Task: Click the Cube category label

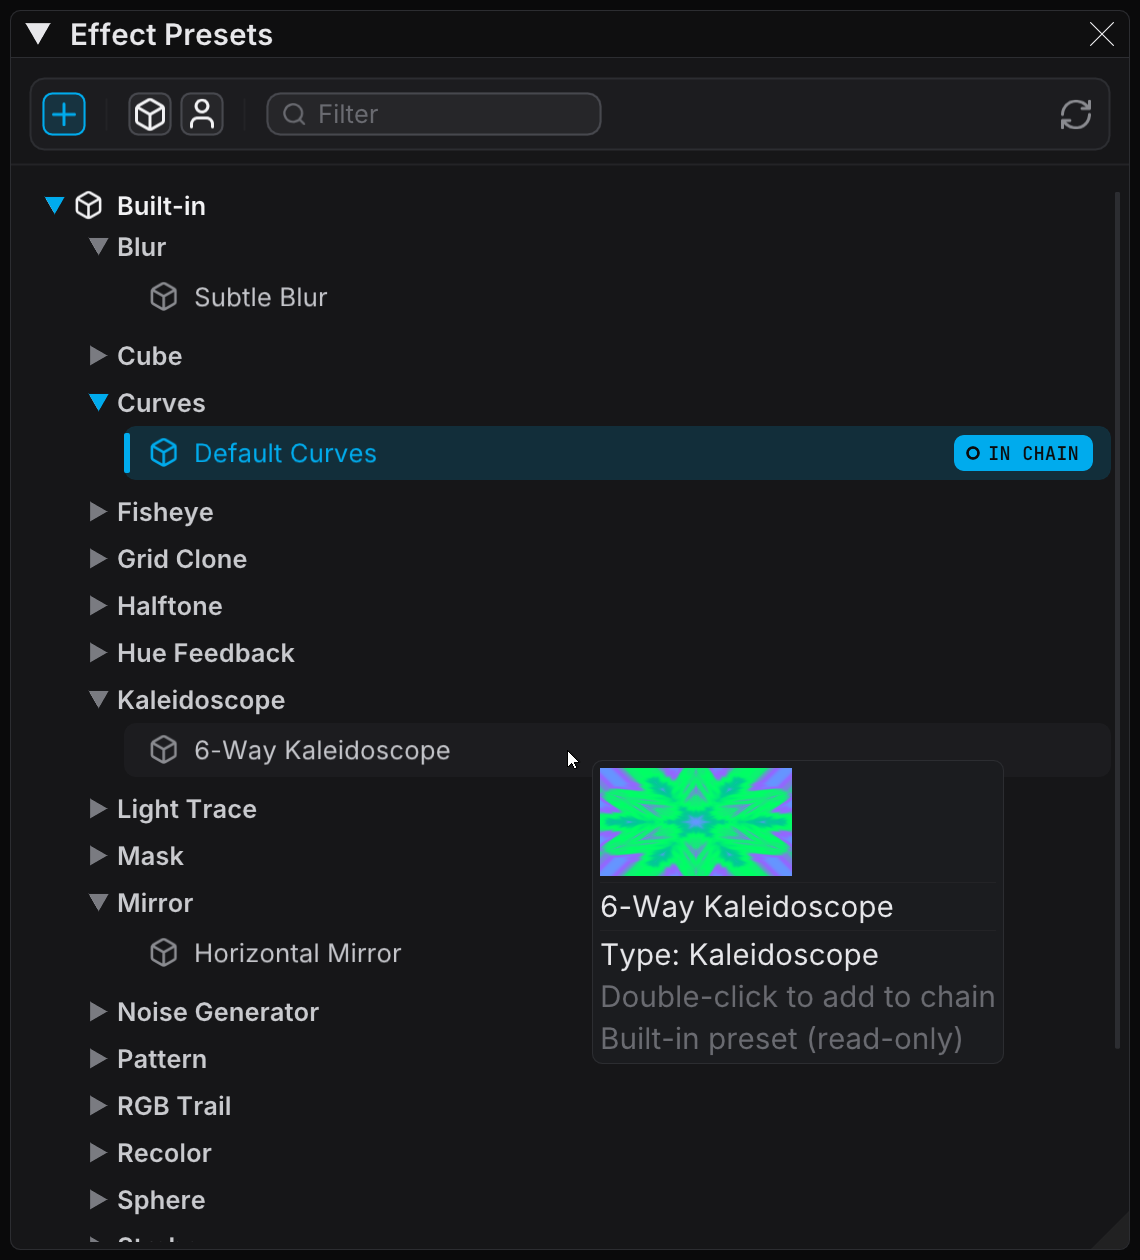Action: pyautogui.click(x=150, y=356)
